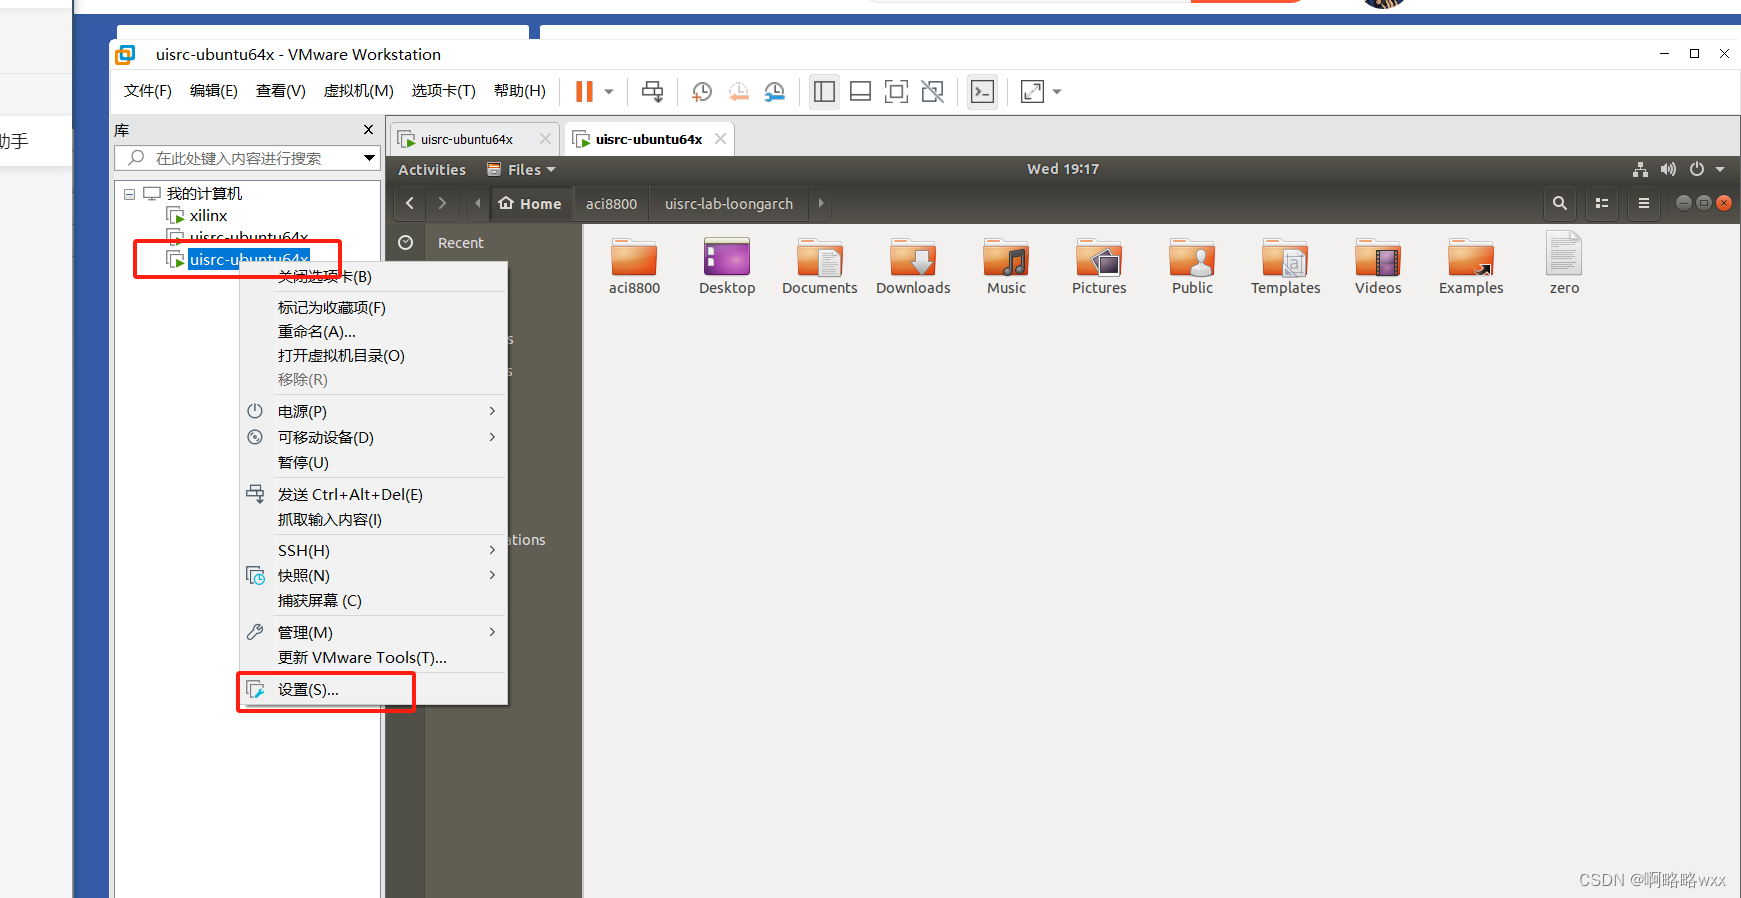Click the aci8800 path bar segment
The width and height of the screenshot is (1741, 898).
tap(611, 204)
